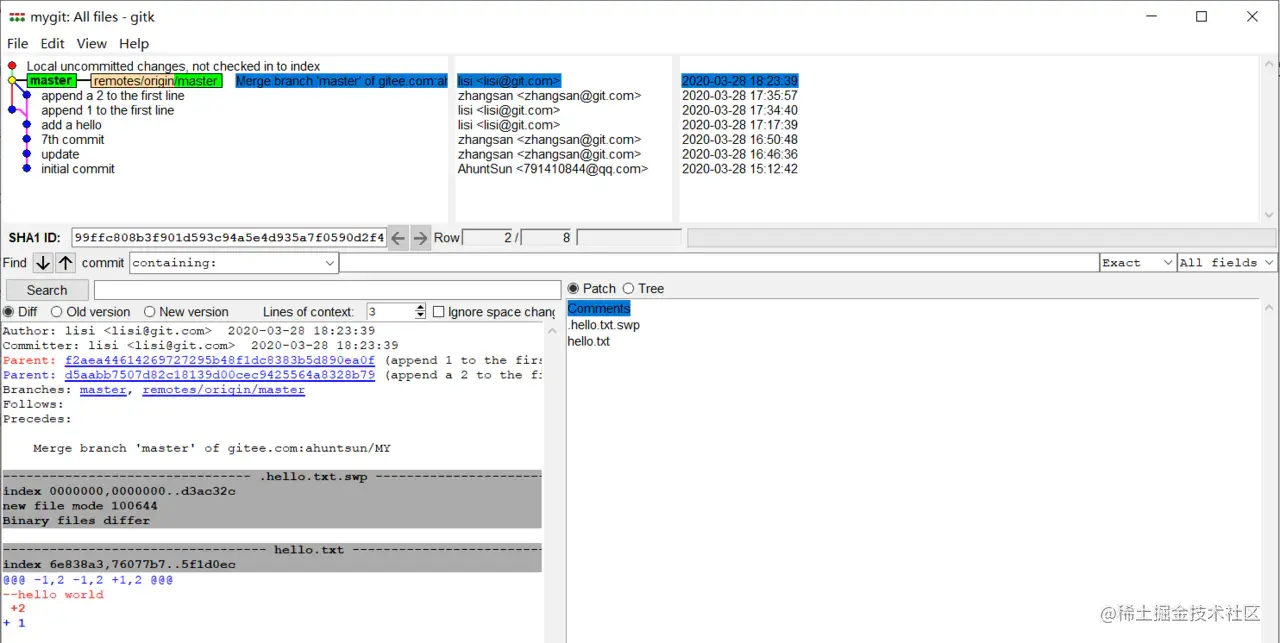1280x643 pixels.
Task: Follow the master branch link
Action: tap(103, 390)
